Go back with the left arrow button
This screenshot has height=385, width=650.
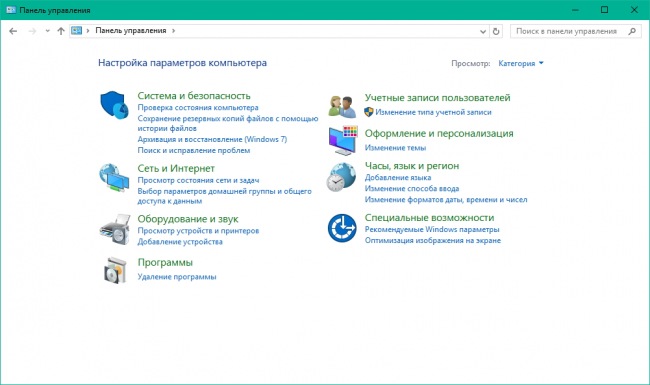(13, 31)
